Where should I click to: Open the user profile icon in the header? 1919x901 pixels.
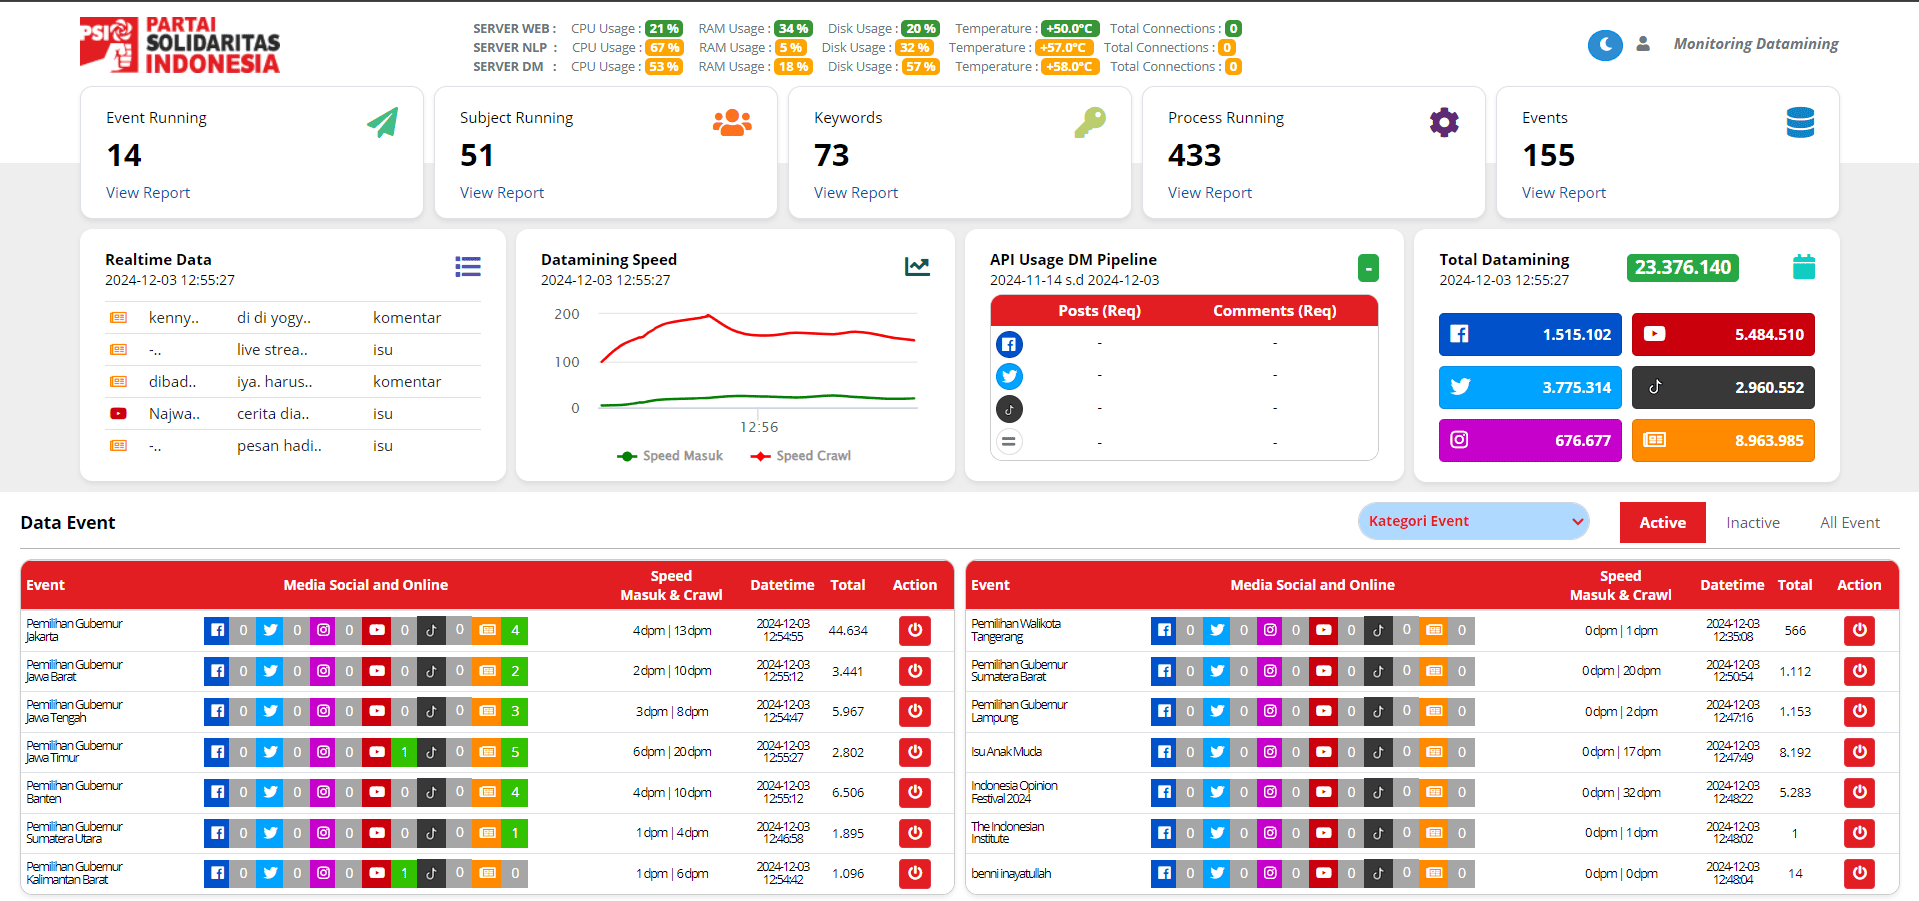point(1643,44)
